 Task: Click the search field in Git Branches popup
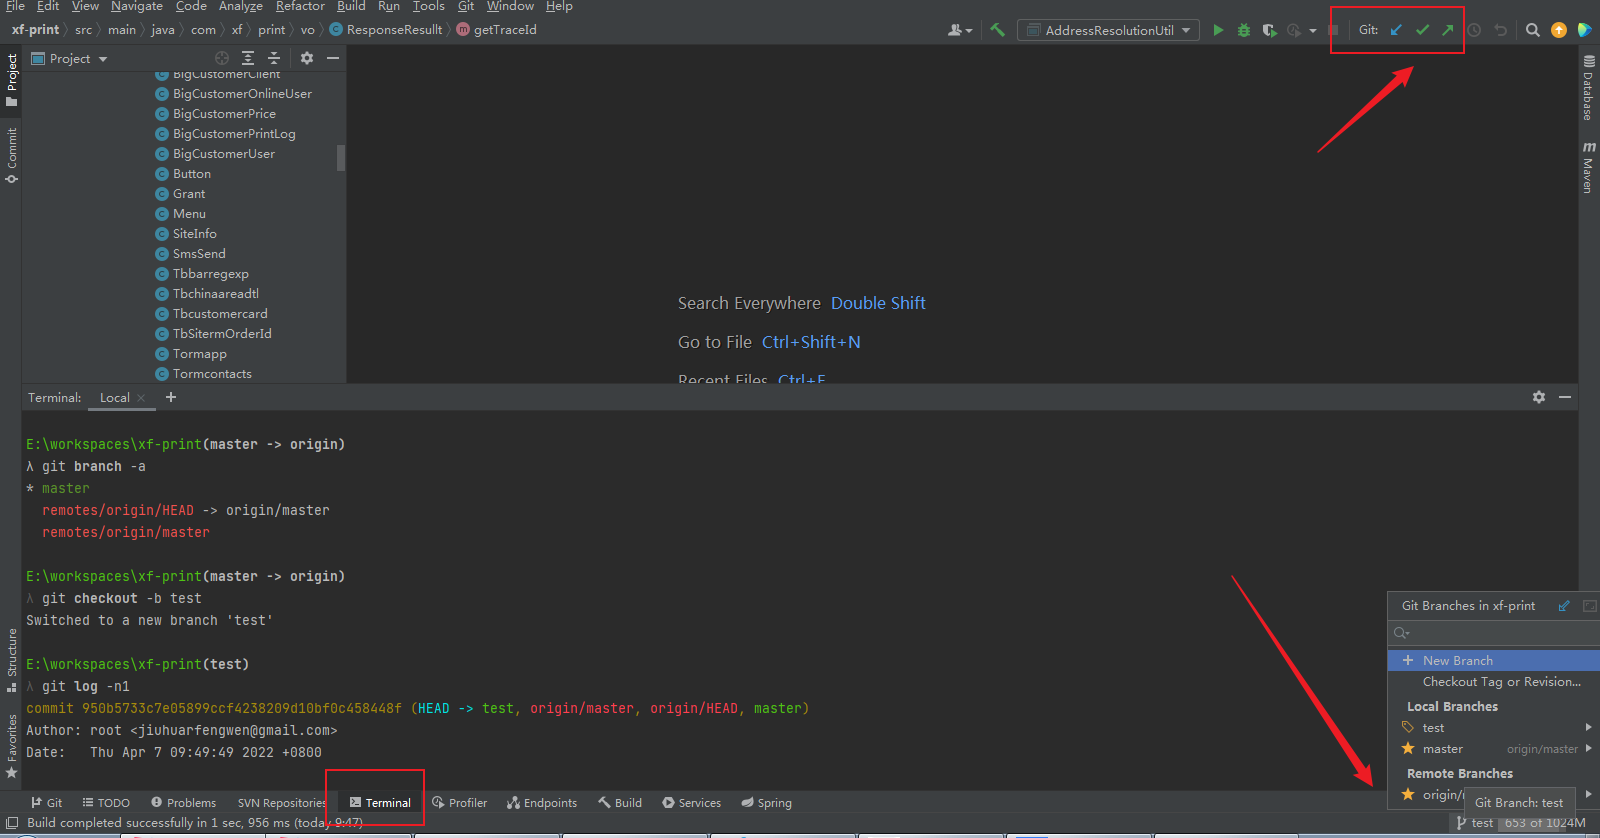[1493, 633]
